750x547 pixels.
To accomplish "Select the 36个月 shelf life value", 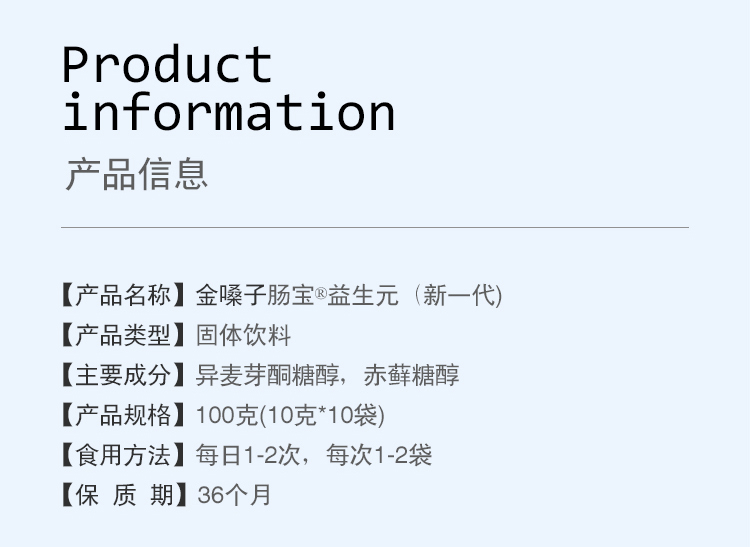I will click(234, 495).
